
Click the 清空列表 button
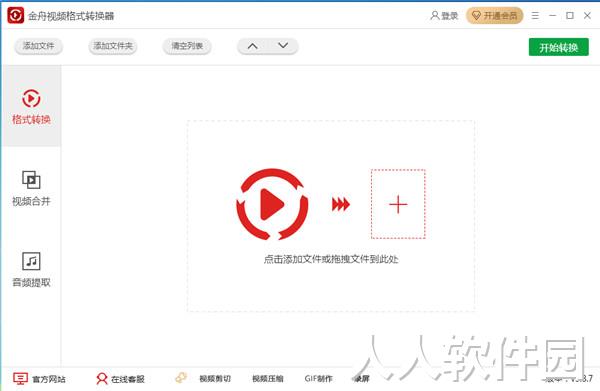(x=187, y=46)
